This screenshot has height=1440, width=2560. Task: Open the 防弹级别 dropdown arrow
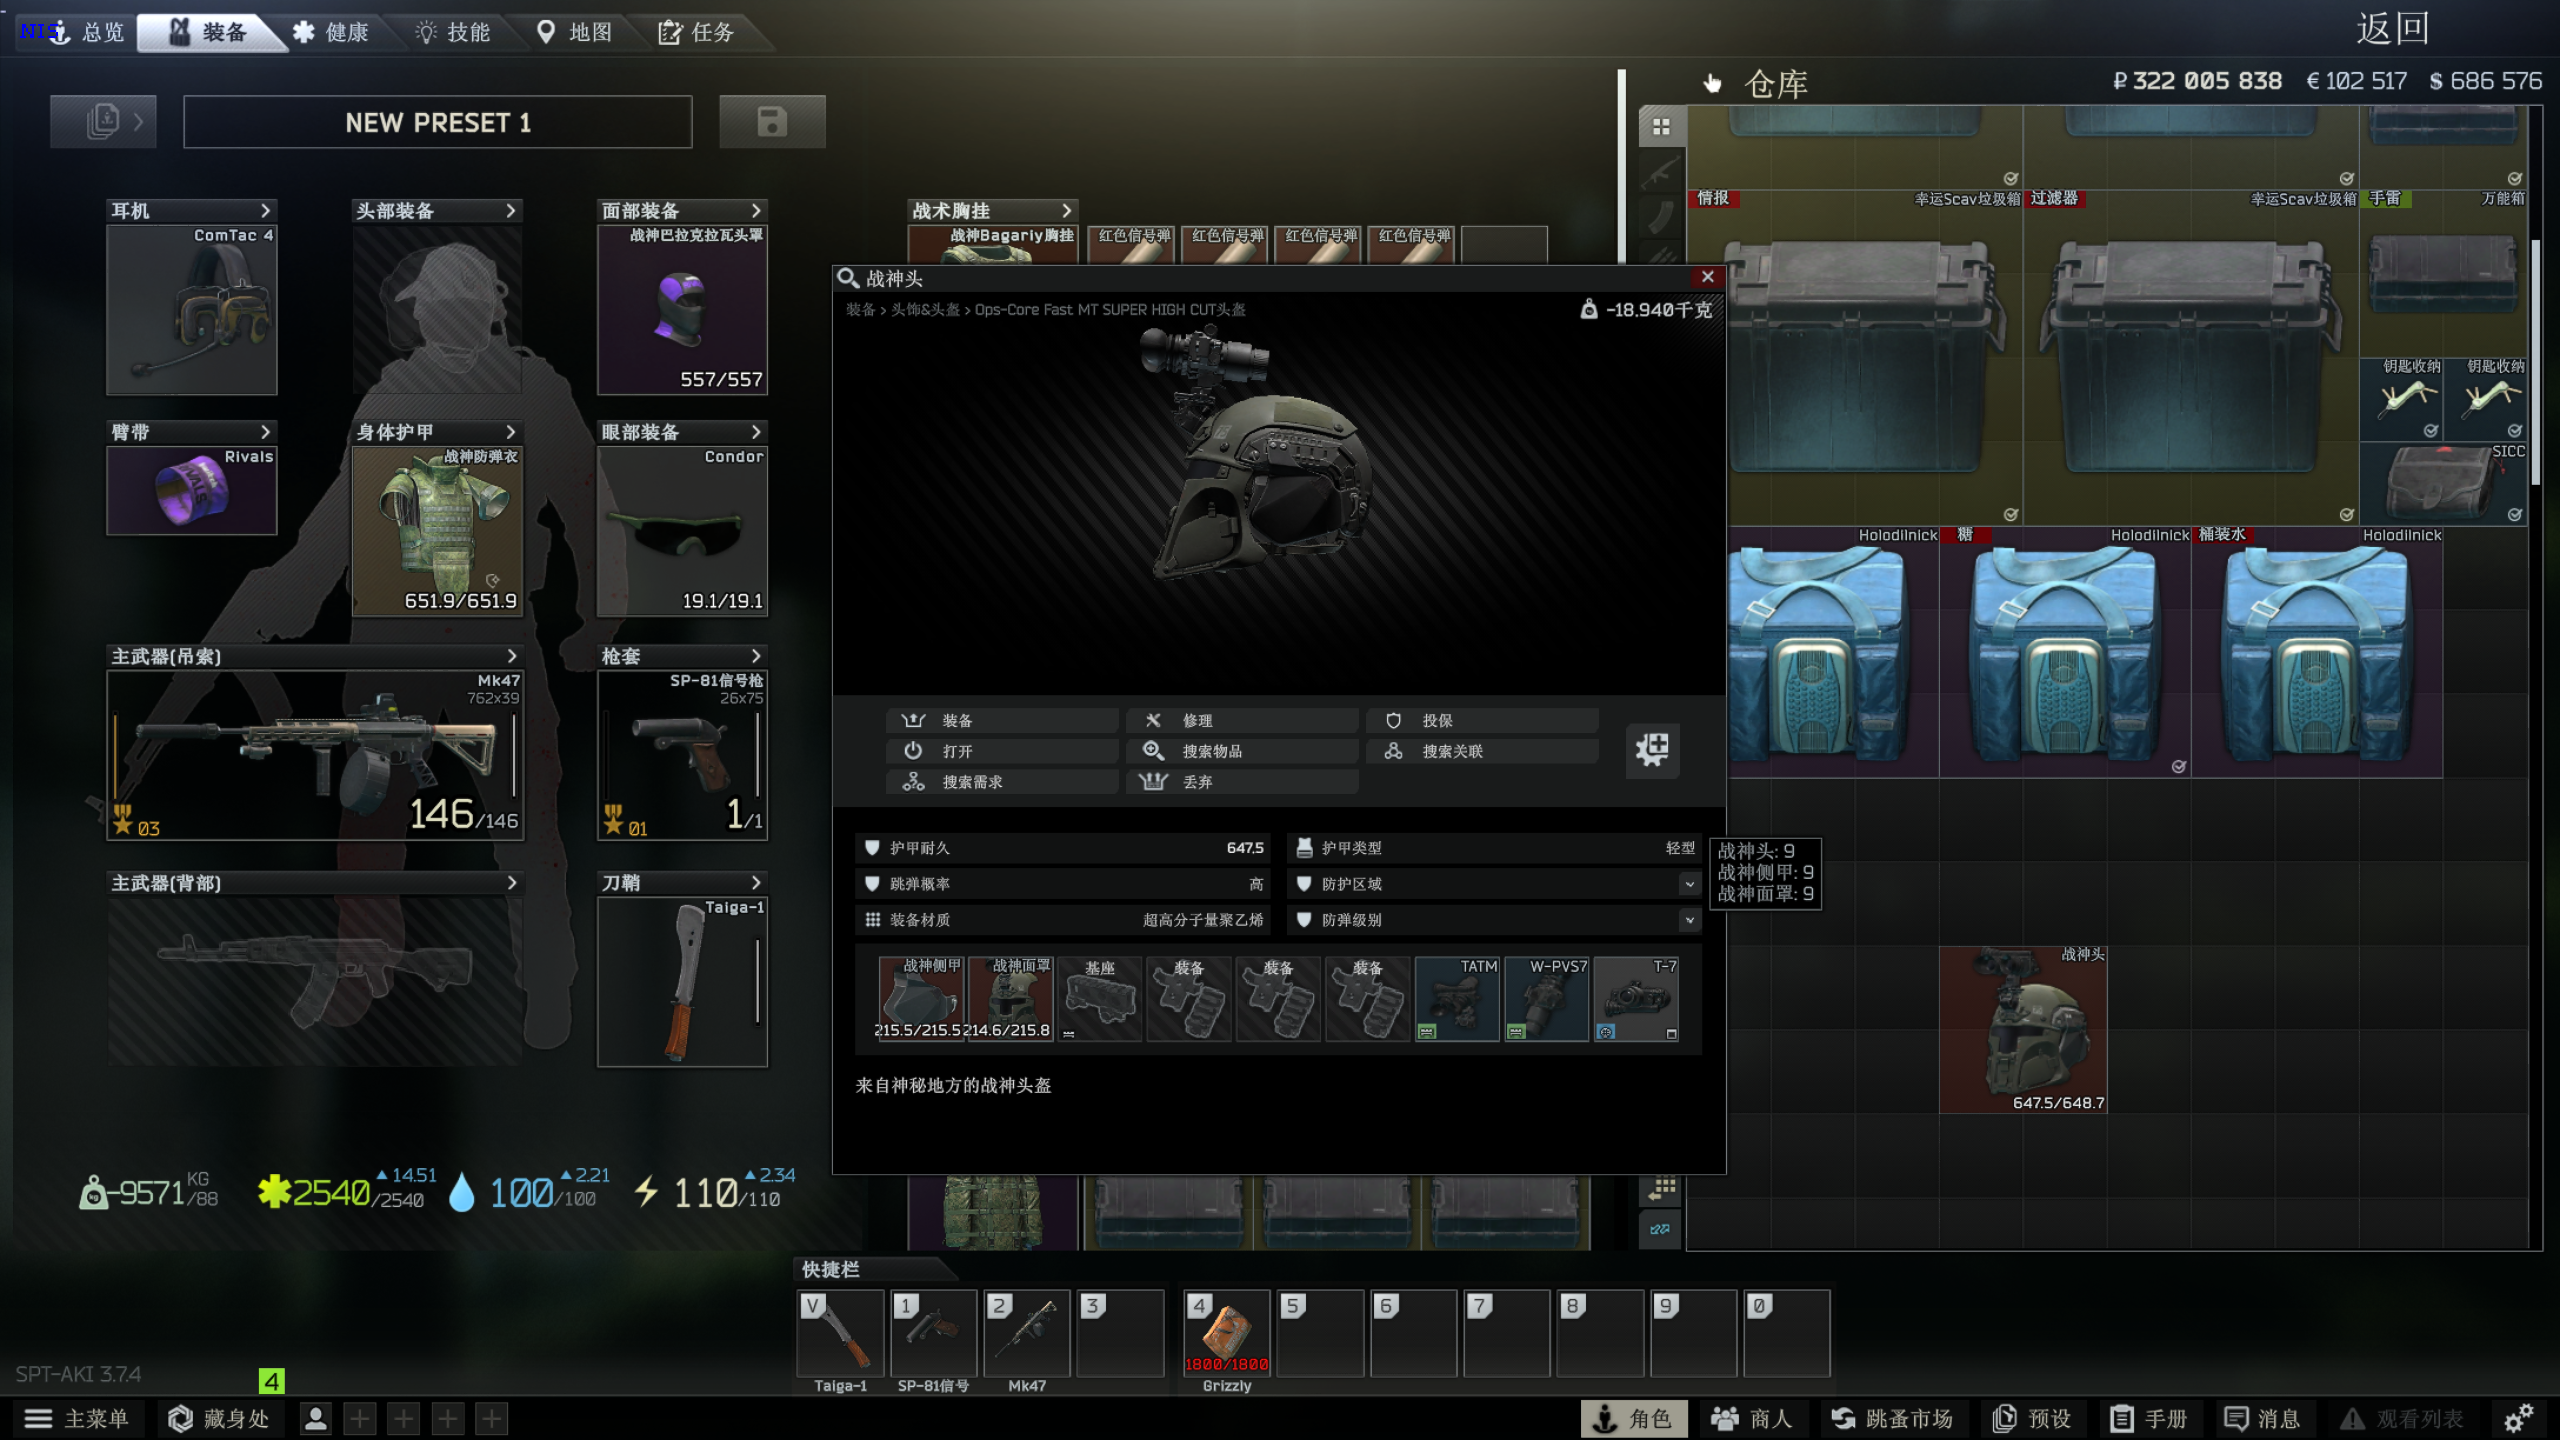pos(1689,920)
